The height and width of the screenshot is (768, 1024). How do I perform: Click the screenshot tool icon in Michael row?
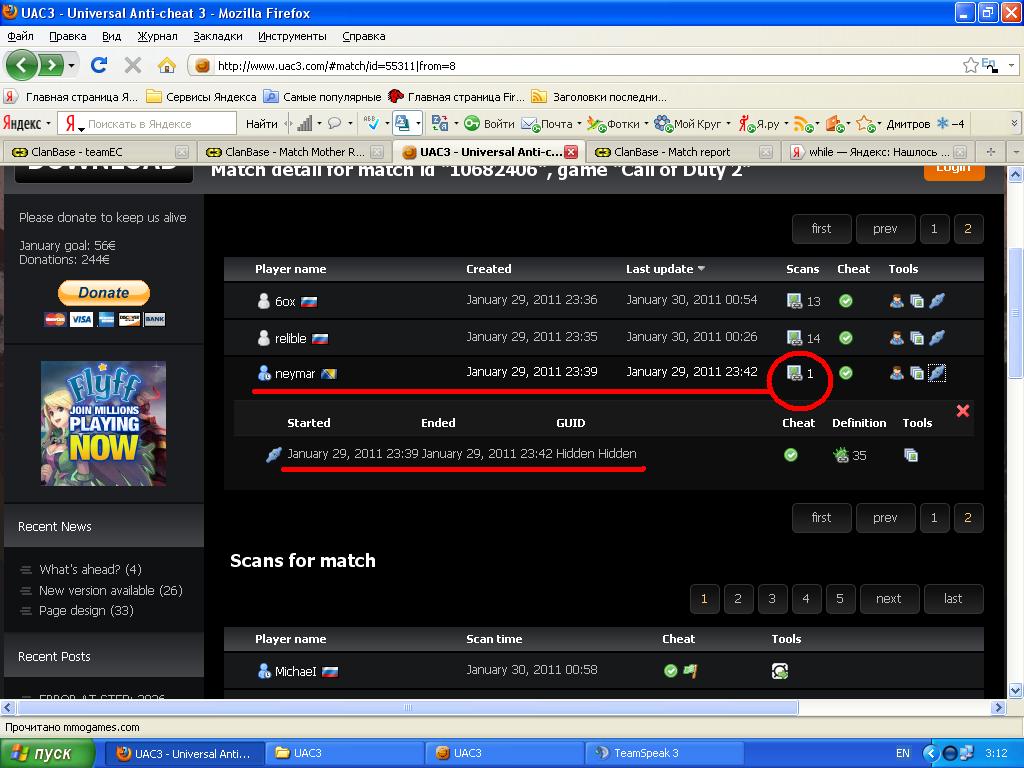coord(780,671)
